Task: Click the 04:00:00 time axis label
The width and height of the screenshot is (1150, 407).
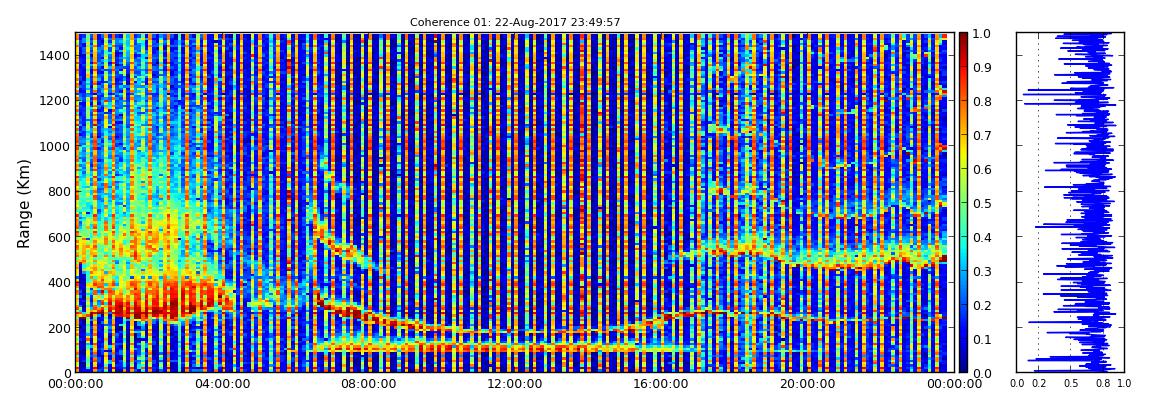Action: 220,384
